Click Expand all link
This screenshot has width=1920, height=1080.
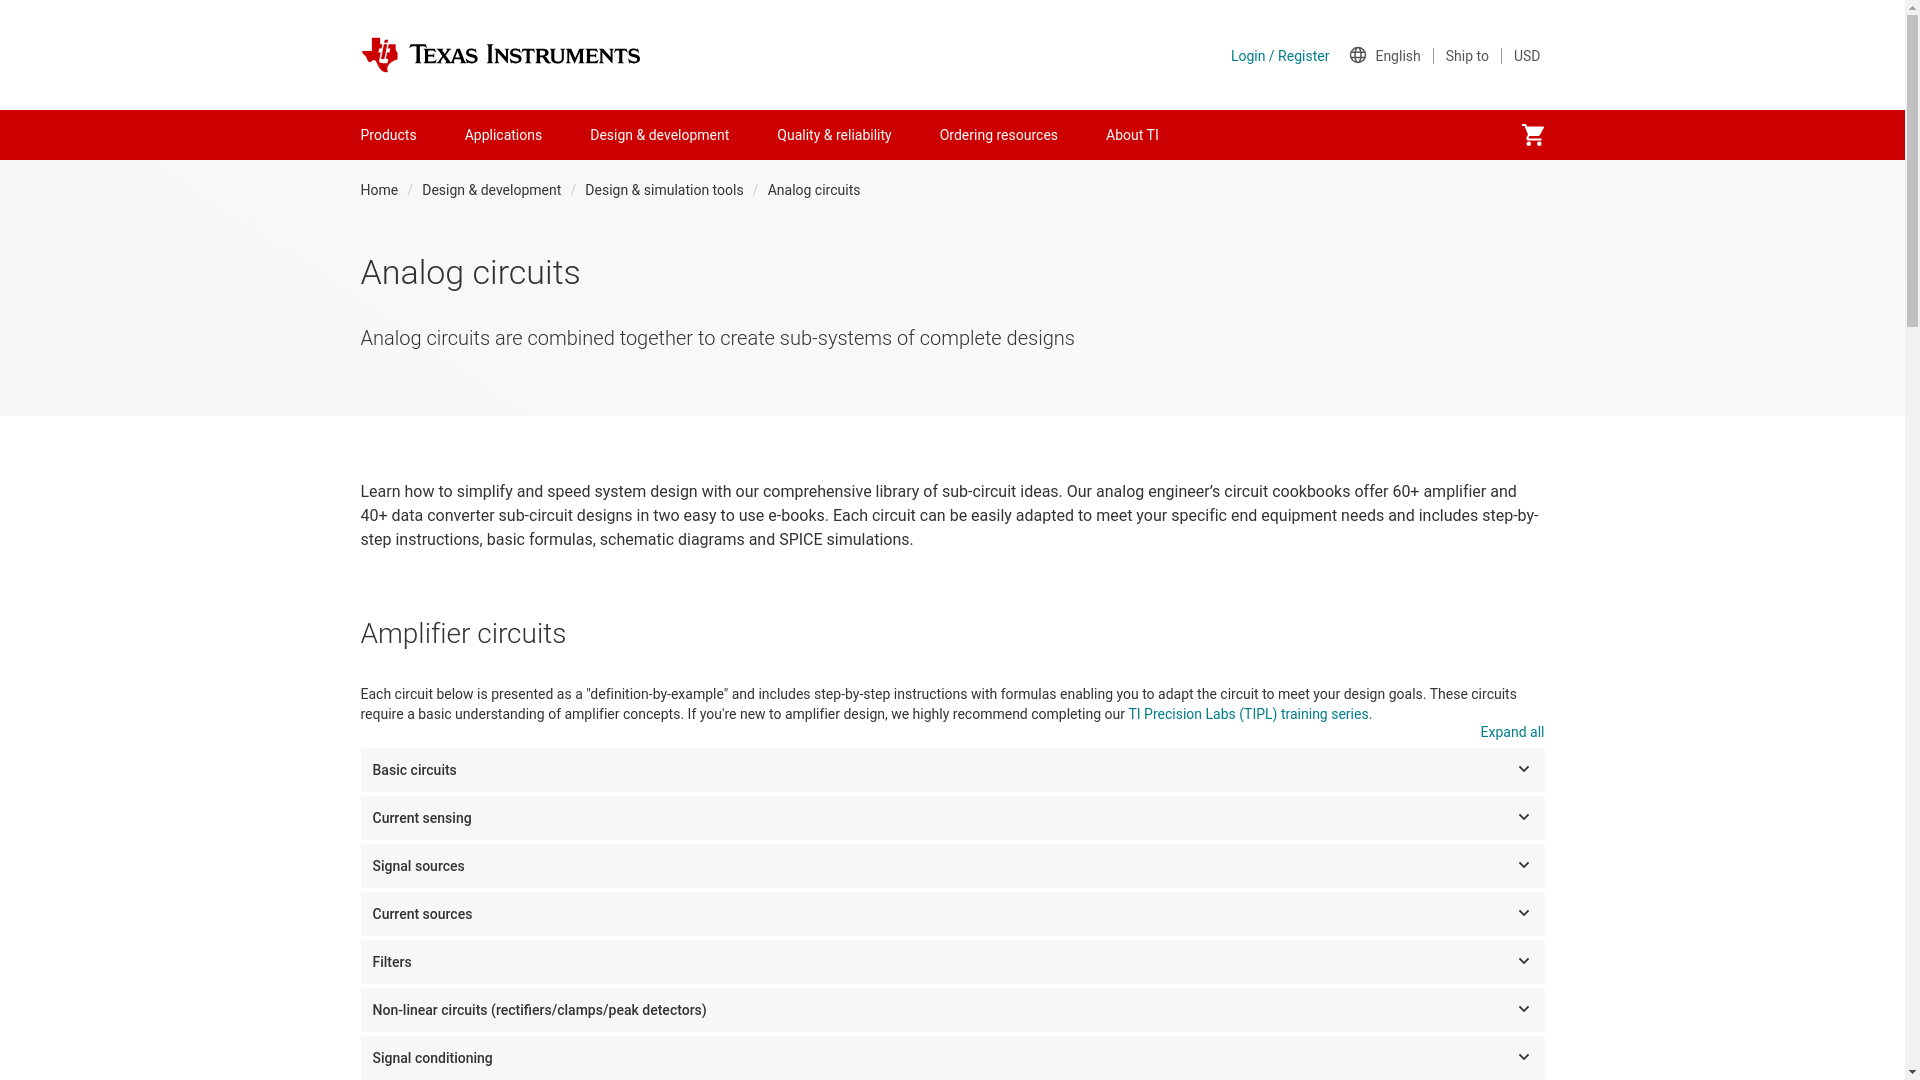pos(1511,732)
